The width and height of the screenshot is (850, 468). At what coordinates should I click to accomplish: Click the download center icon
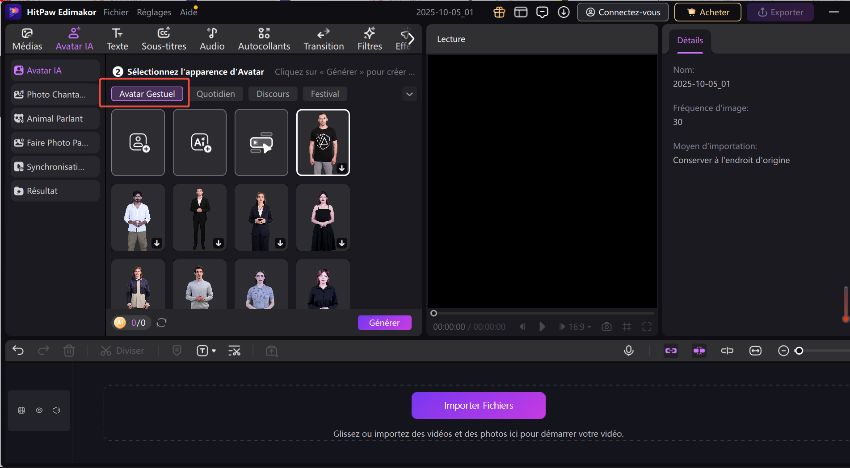564,12
